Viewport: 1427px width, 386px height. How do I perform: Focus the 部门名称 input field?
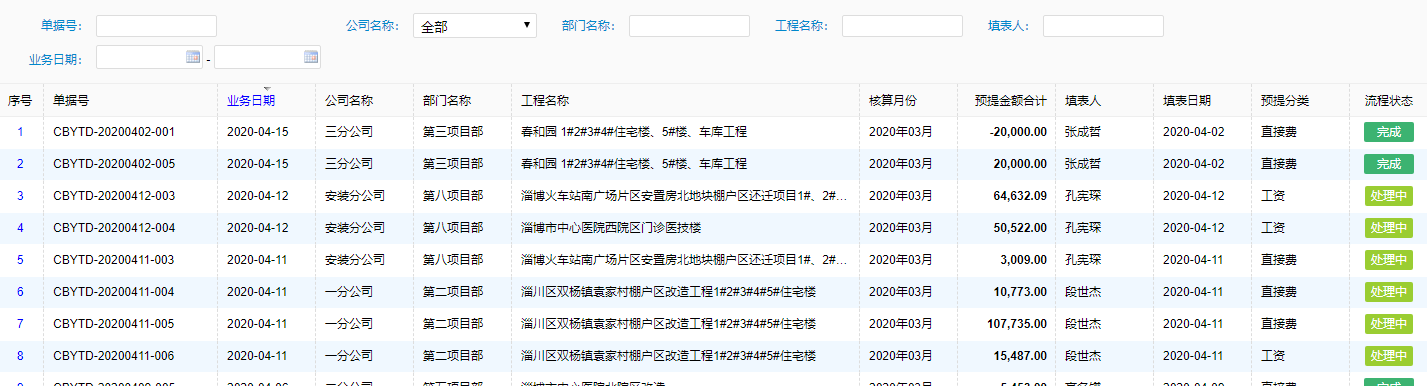point(689,26)
